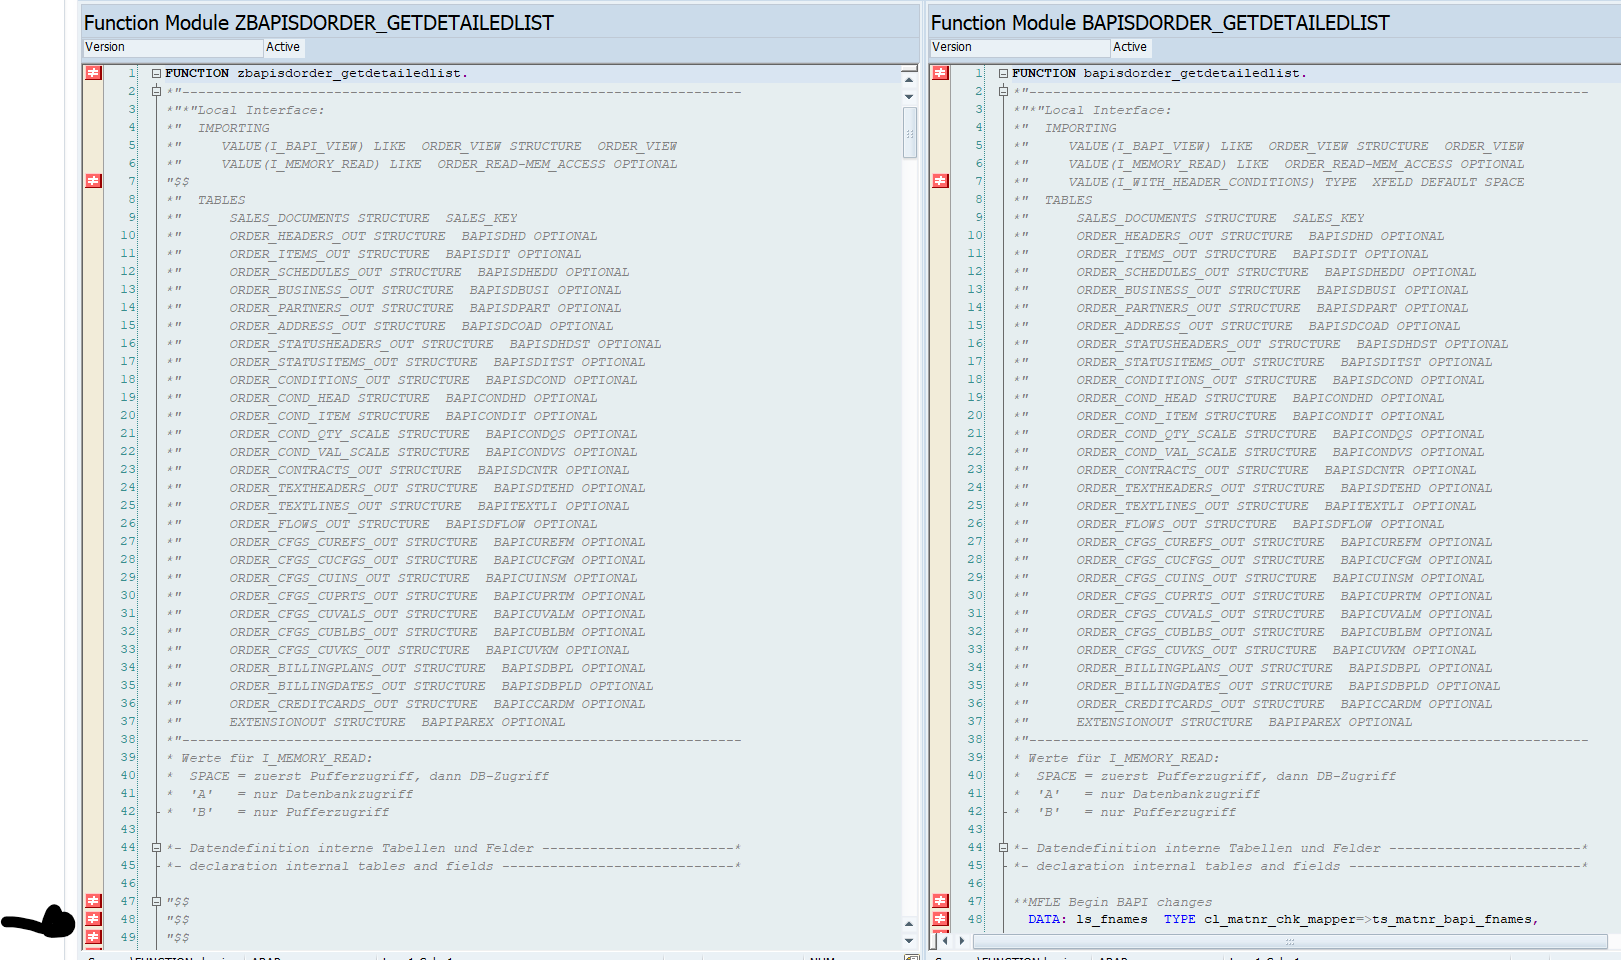The image size is (1621, 960).
Task: Collapse the FUNCTION zbapisdorder_getdetailedlist block
Action: click(x=157, y=73)
